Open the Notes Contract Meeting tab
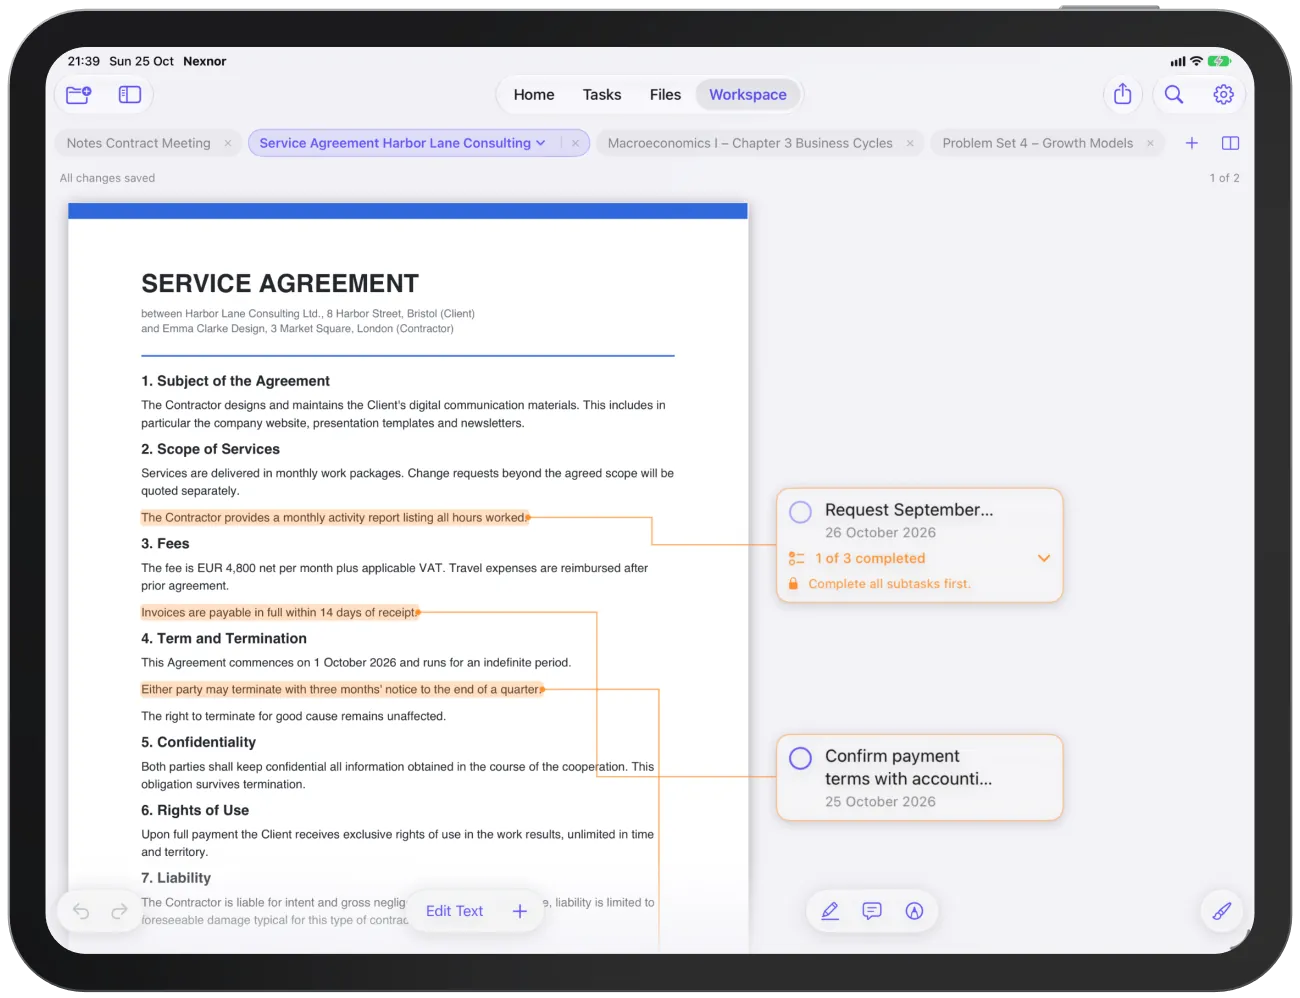 (x=139, y=143)
